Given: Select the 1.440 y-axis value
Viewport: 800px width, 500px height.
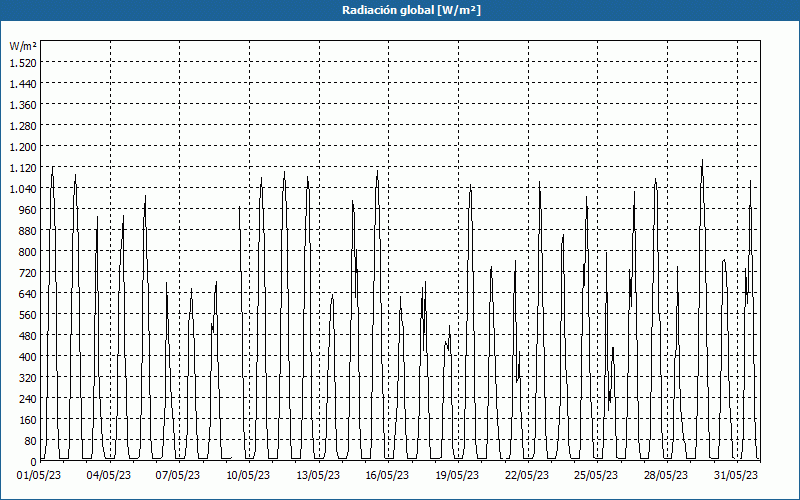Looking at the screenshot, I should tap(23, 84).
